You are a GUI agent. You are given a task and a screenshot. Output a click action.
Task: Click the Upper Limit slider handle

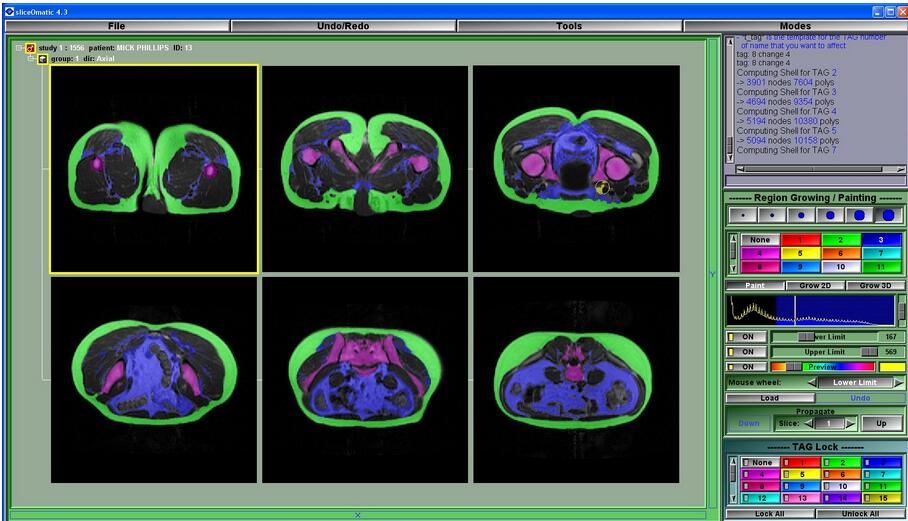869,352
